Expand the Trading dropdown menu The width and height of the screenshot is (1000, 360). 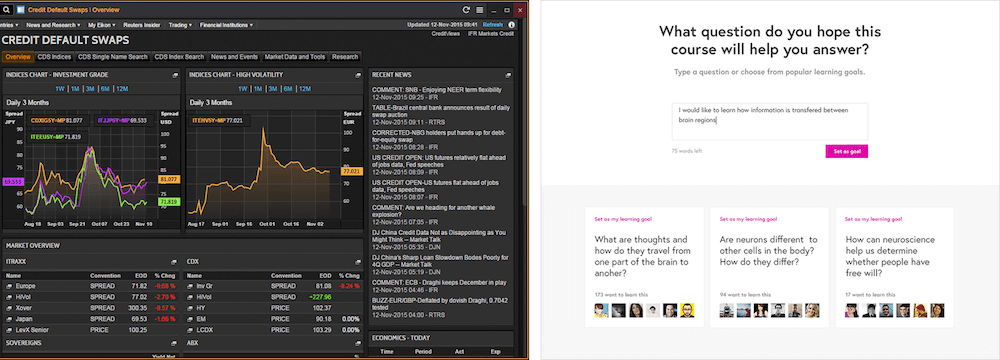(x=180, y=25)
